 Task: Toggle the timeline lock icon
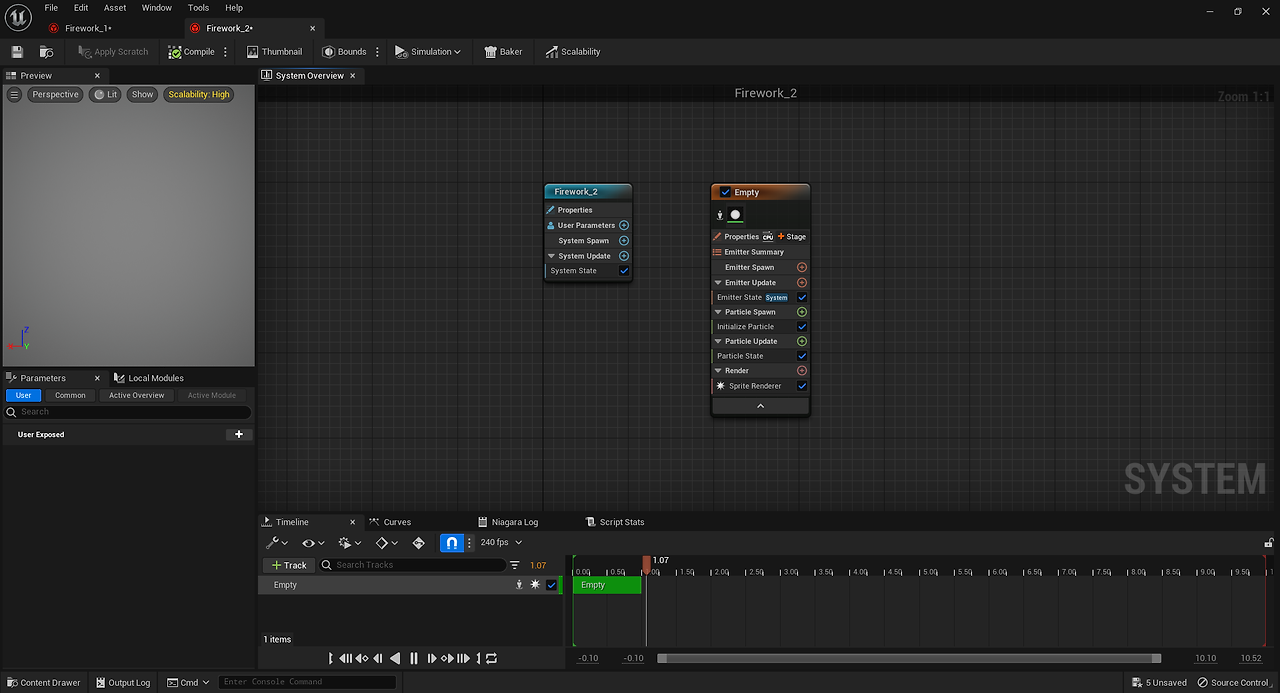1269,543
